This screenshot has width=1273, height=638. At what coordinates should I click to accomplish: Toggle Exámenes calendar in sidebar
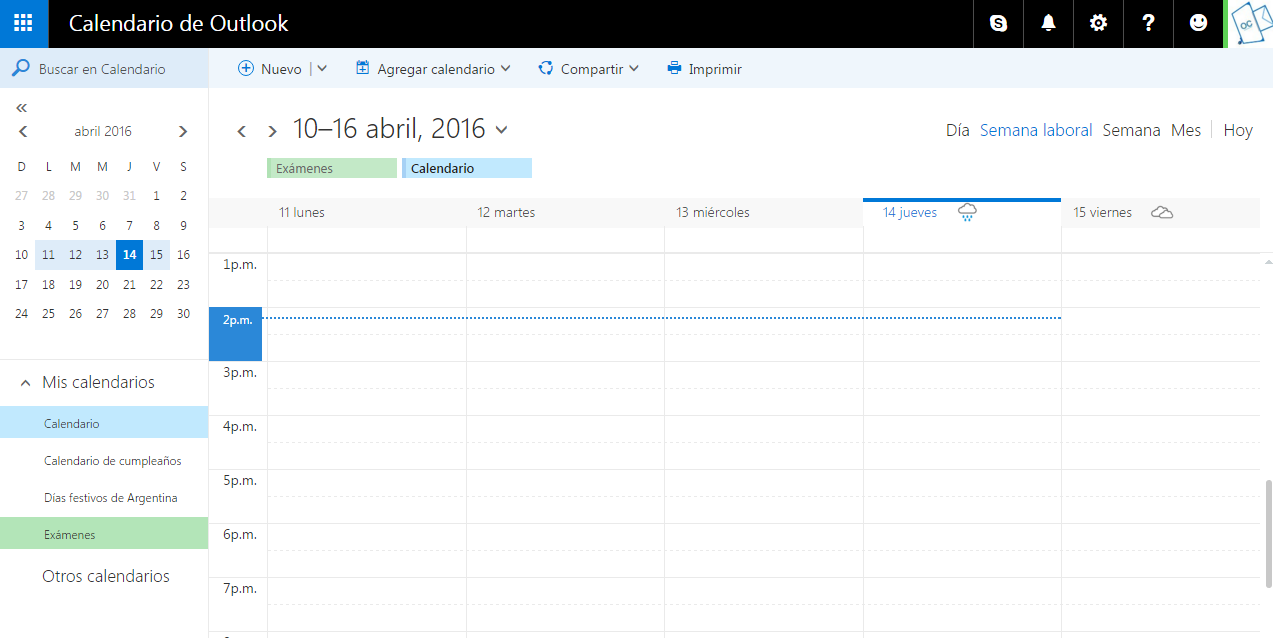[104, 534]
